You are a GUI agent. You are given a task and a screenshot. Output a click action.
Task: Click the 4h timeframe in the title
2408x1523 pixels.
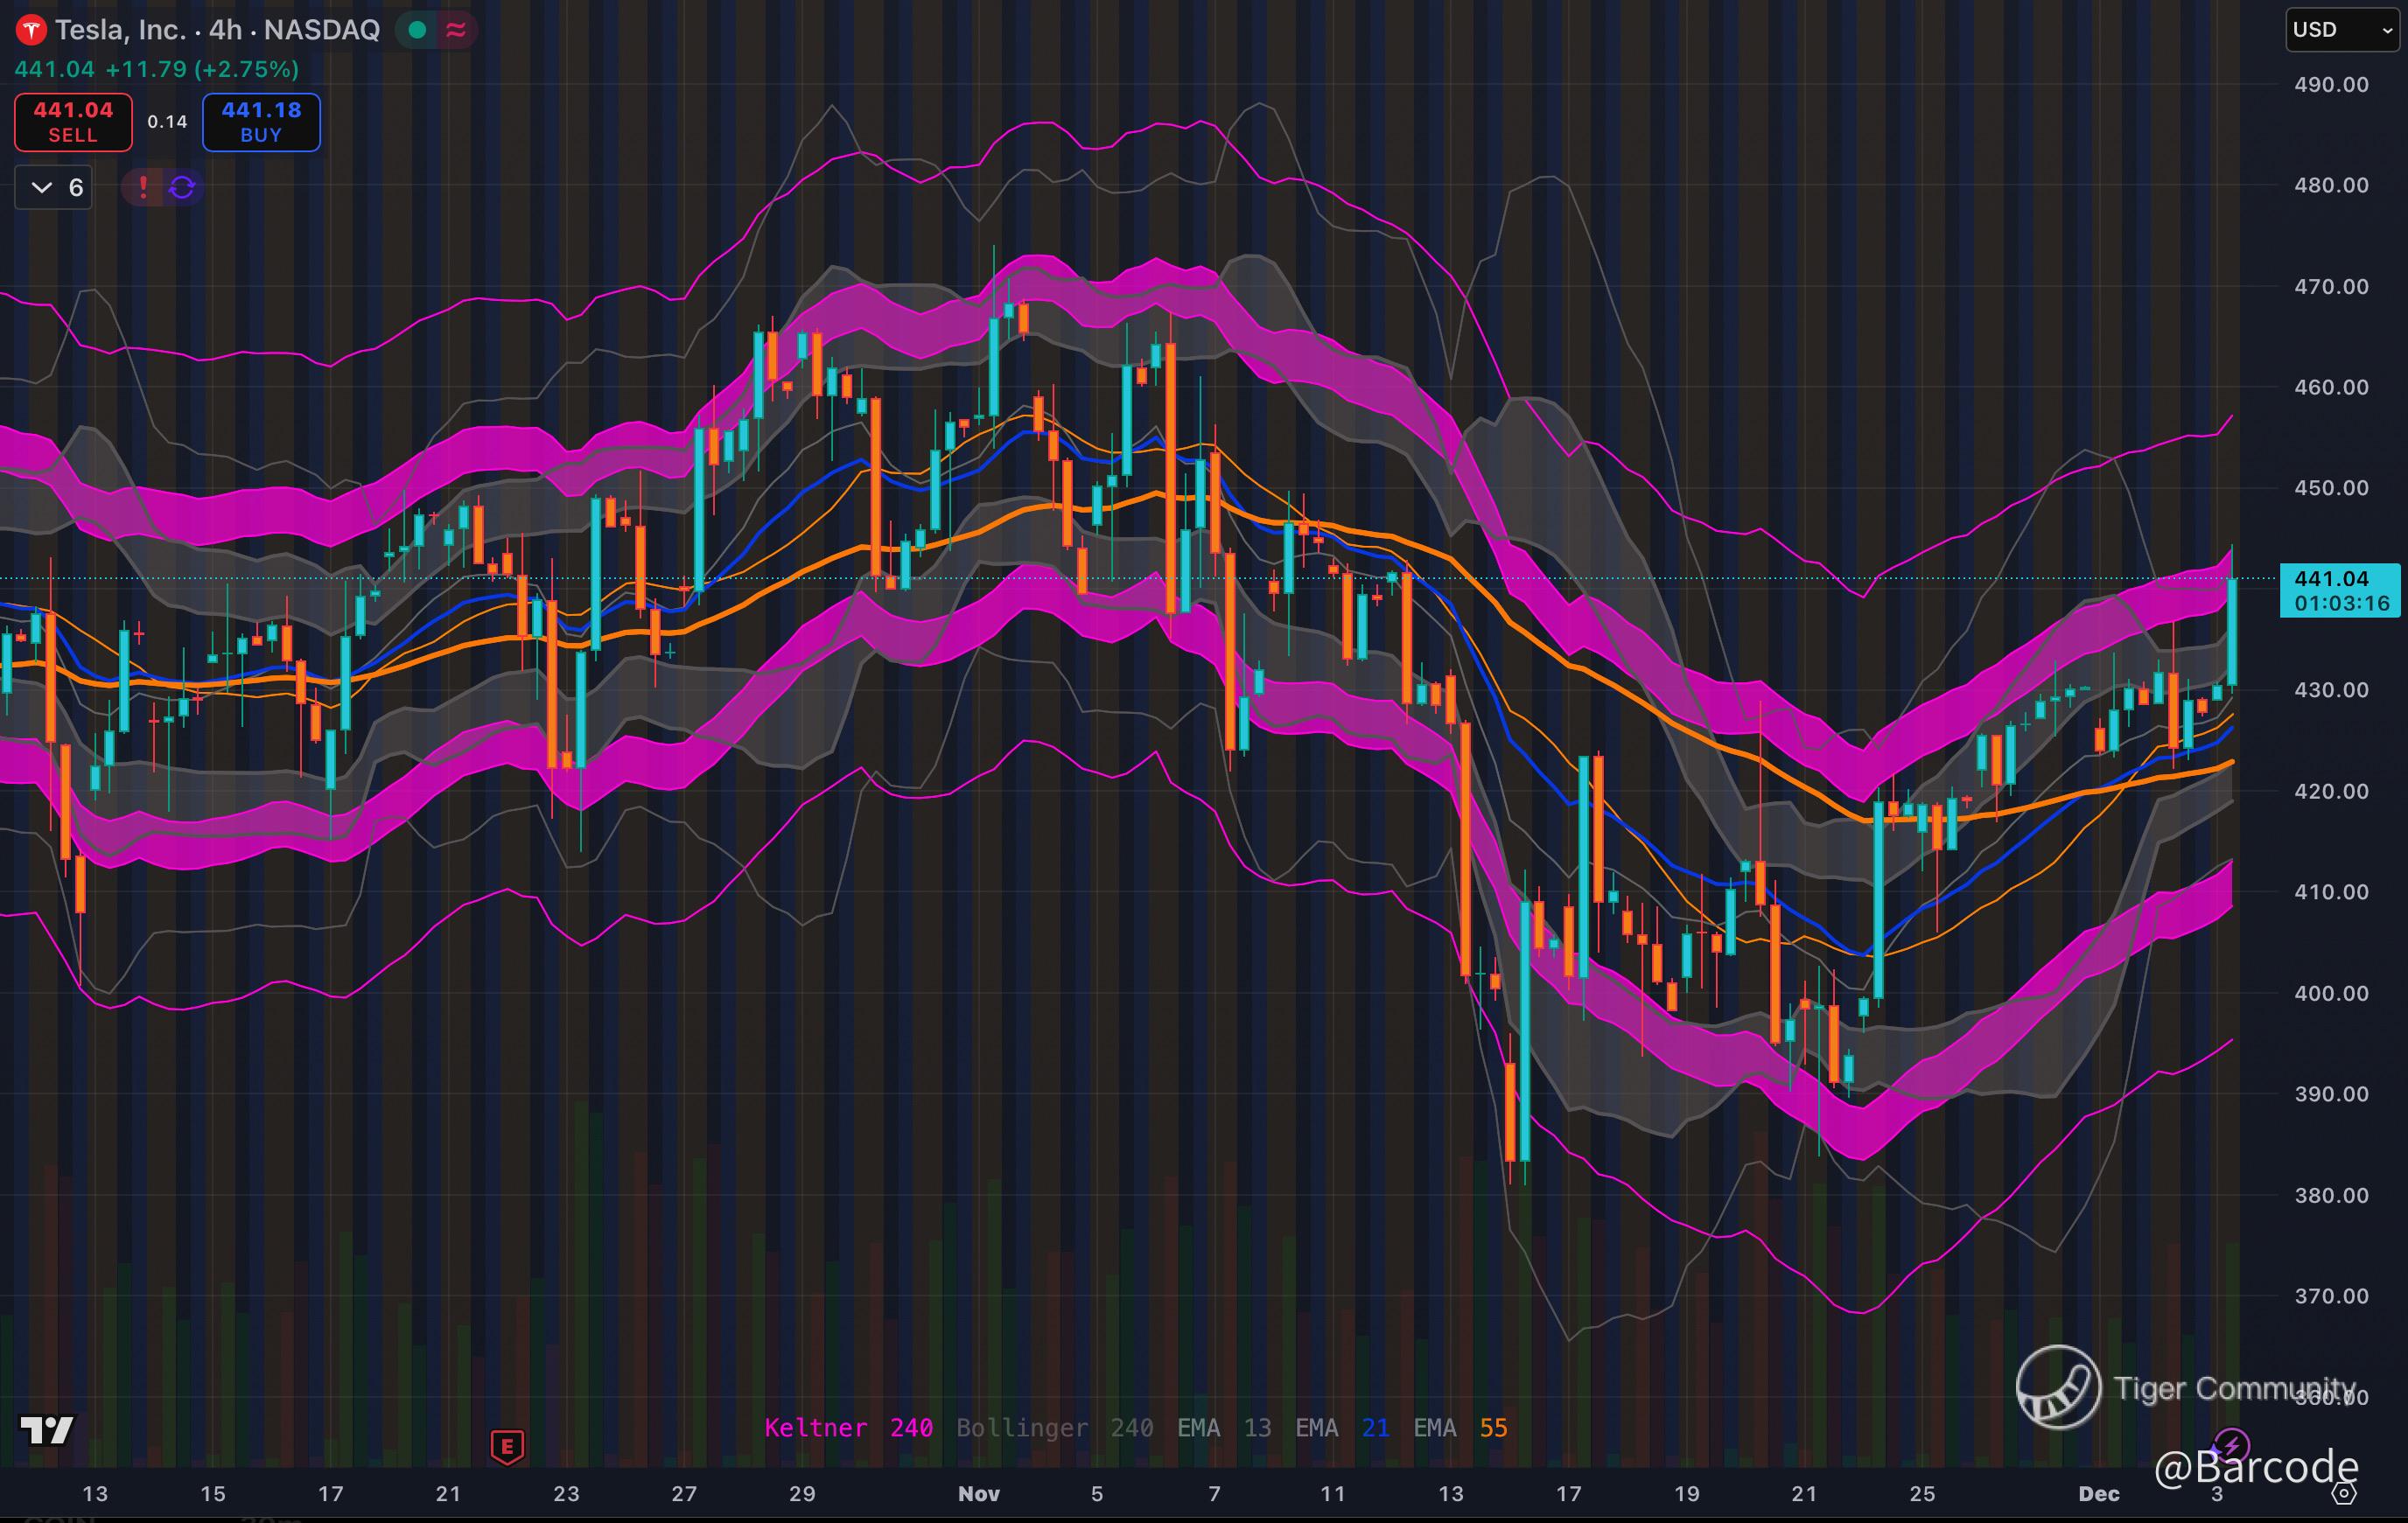click(225, 30)
